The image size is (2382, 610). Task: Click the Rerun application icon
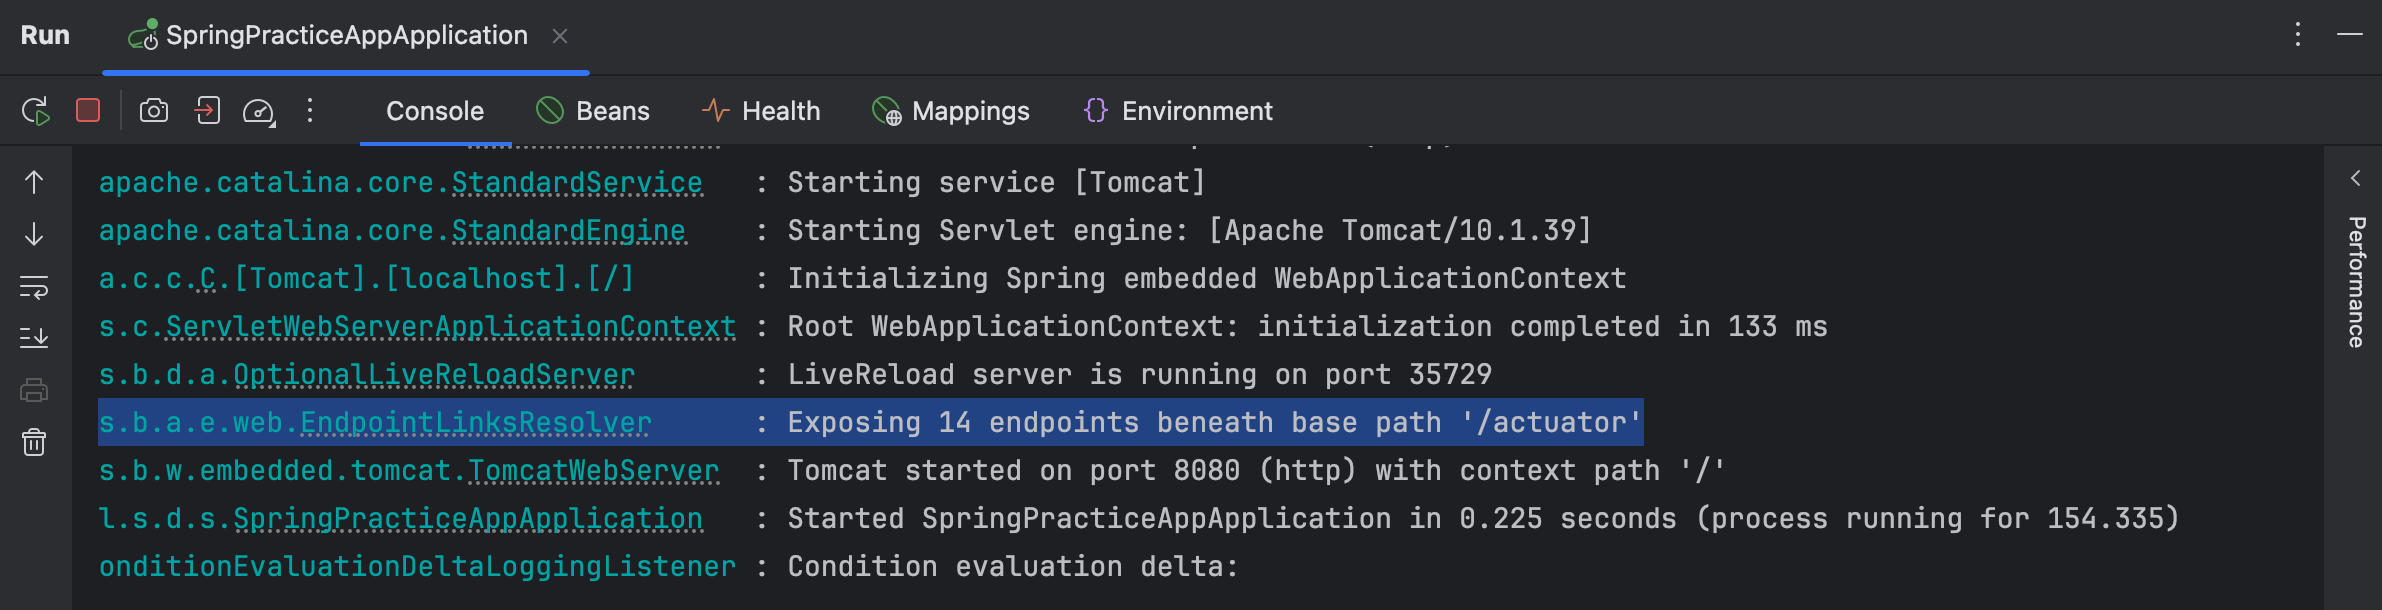[36, 111]
